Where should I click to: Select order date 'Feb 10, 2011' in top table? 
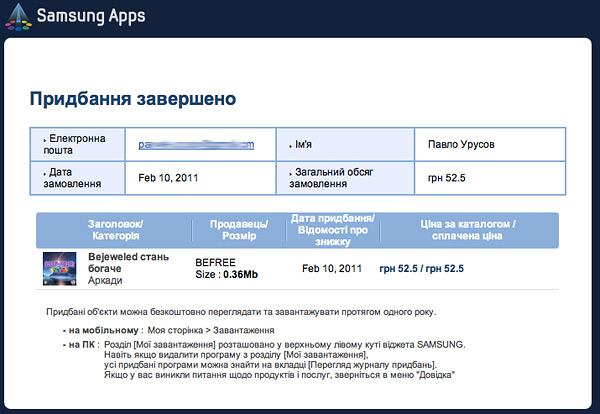[x=168, y=178]
